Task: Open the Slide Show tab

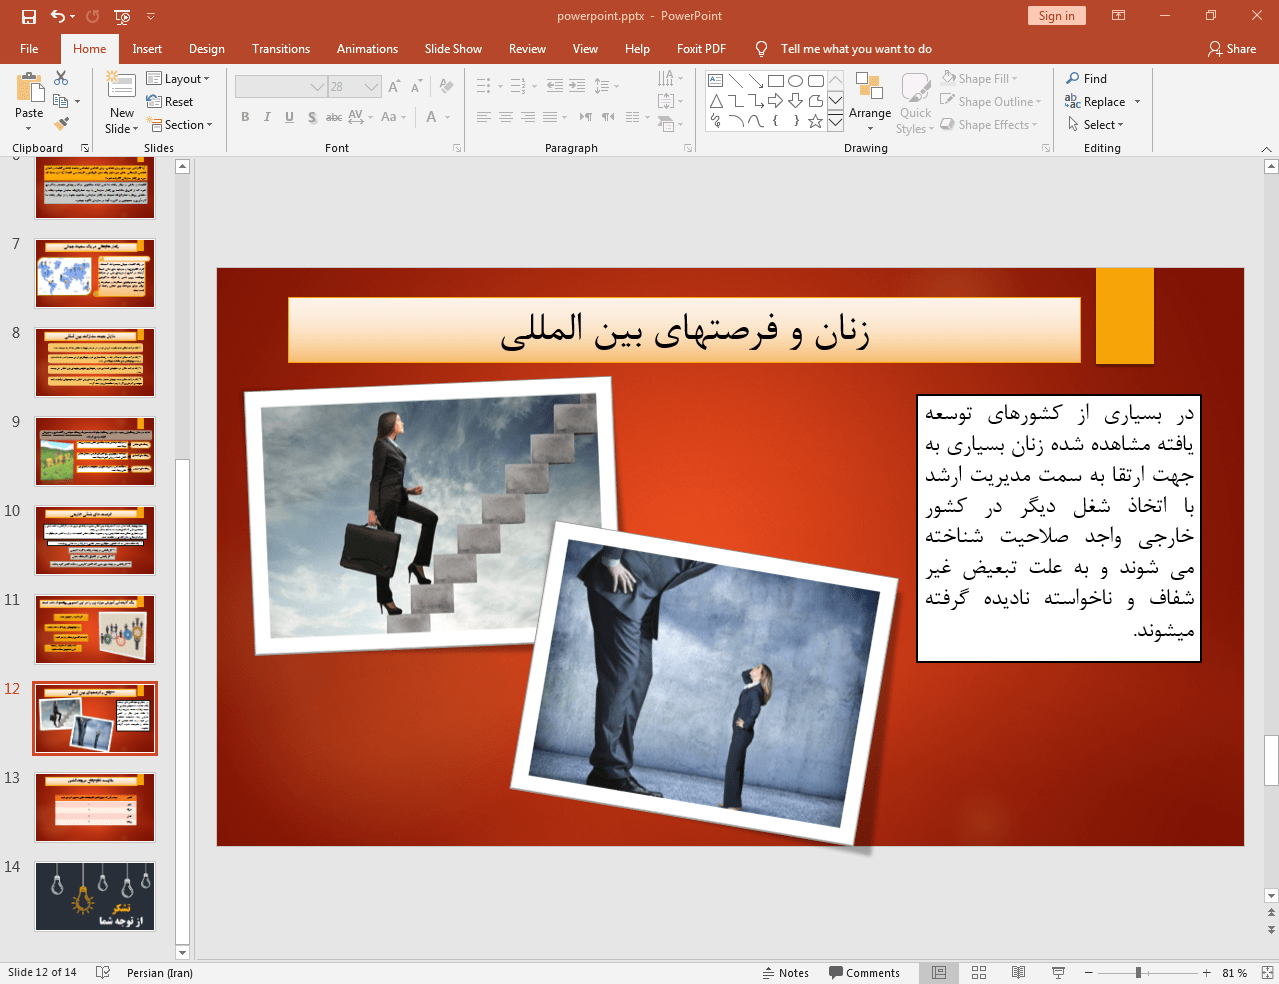Action: [x=453, y=49]
